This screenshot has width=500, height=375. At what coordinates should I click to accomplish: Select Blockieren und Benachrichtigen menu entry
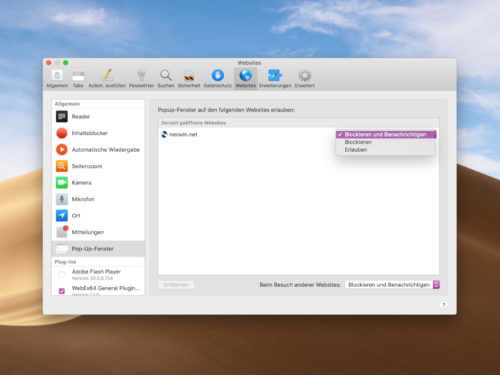pyautogui.click(x=386, y=134)
